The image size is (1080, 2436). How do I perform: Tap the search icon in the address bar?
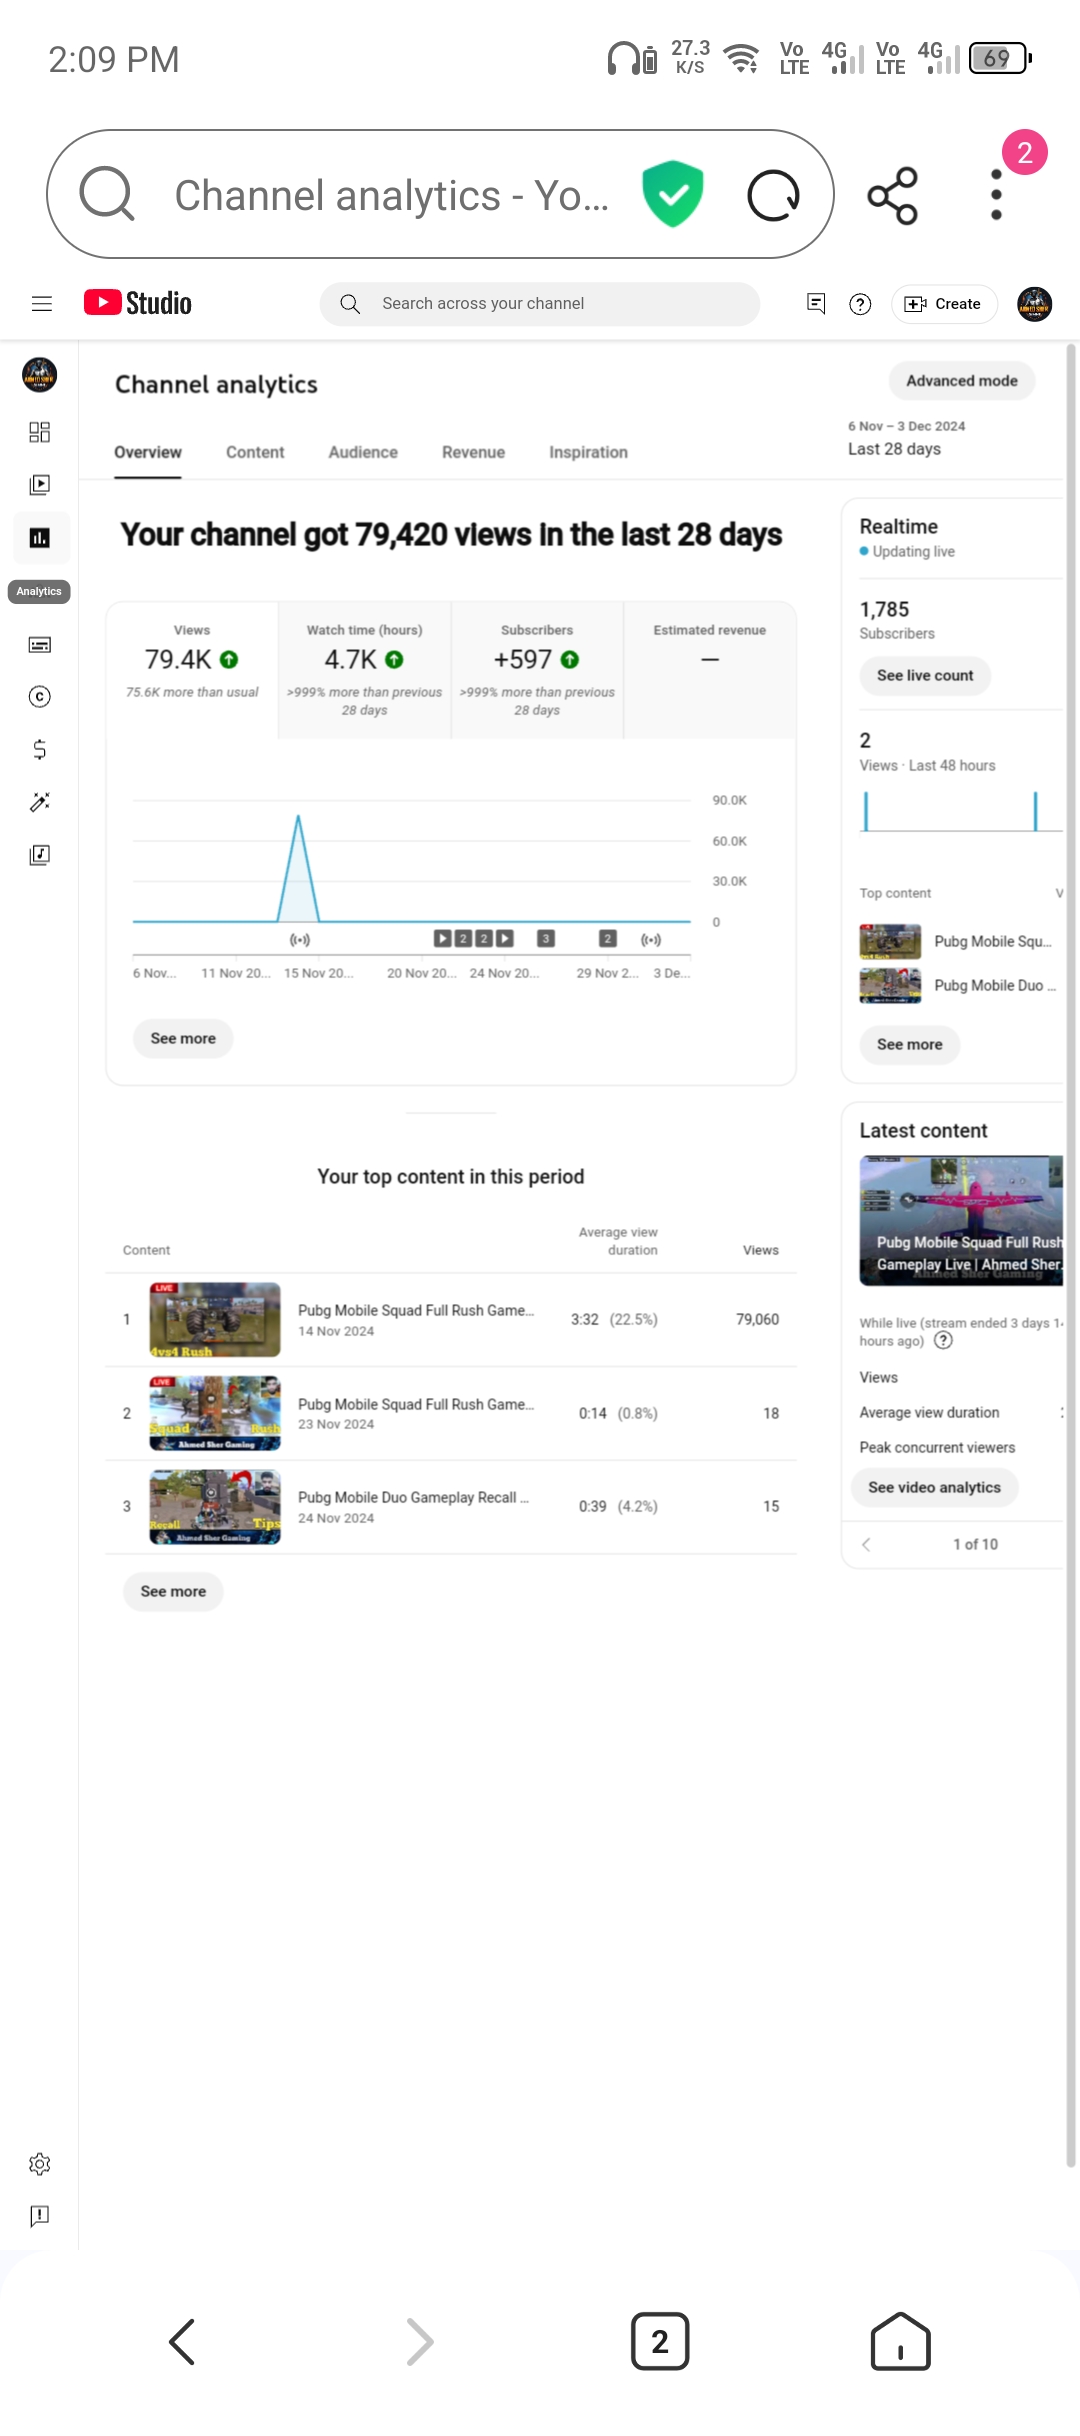(107, 194)
